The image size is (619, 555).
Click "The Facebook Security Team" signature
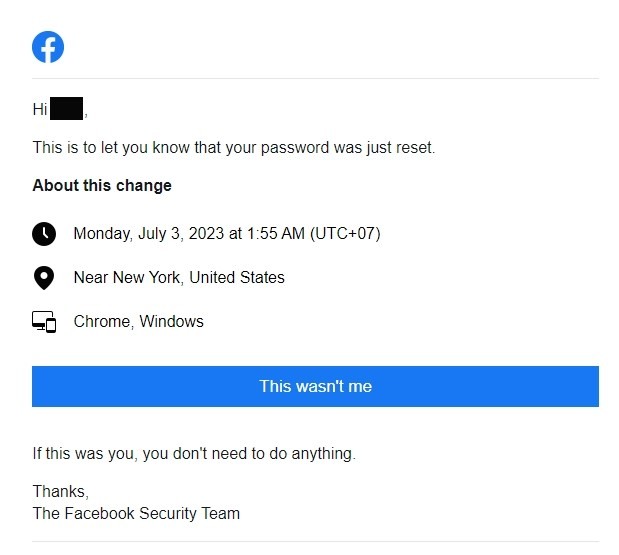pos(136,514)
